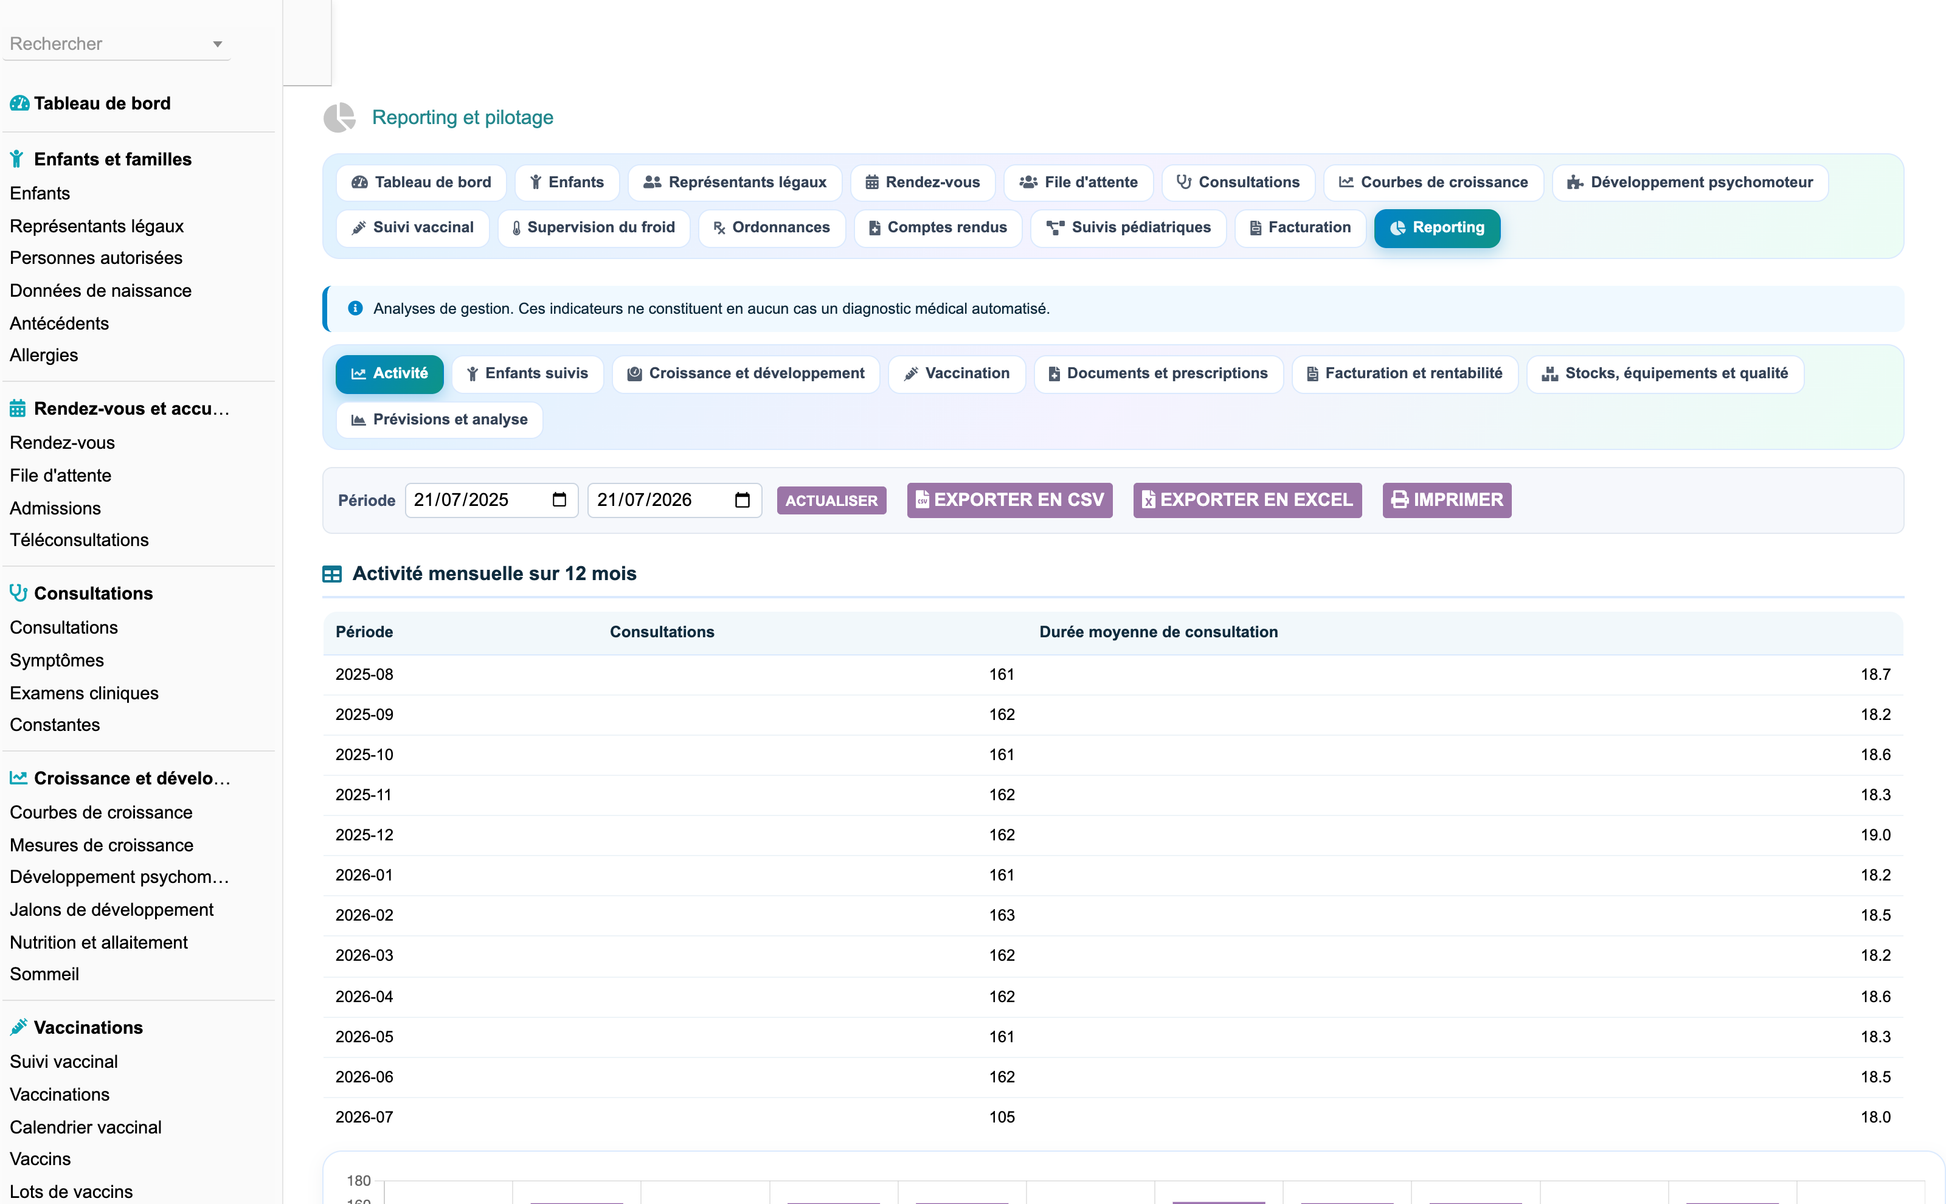
Task: Open the start date calendar picker icon
Action: click(559, 500)
